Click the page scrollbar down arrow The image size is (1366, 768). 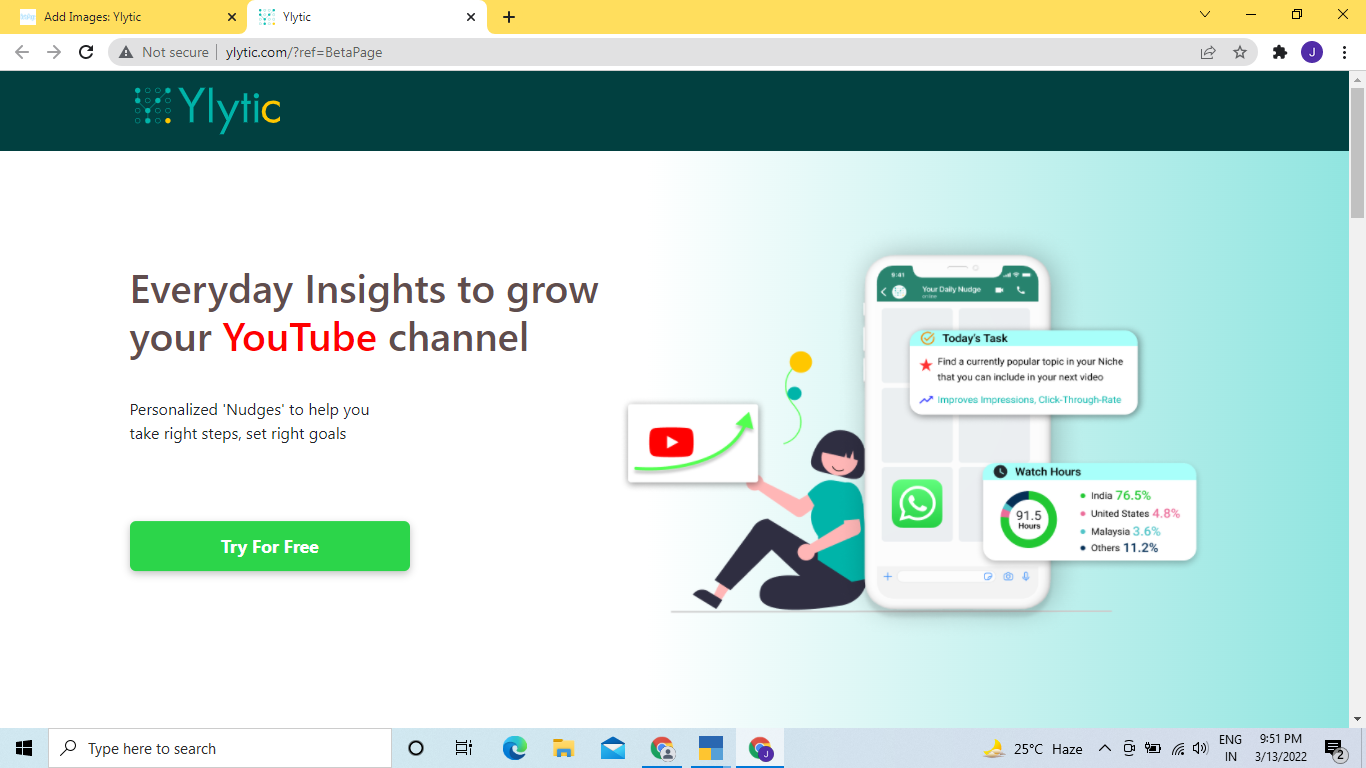[1357, 719]
